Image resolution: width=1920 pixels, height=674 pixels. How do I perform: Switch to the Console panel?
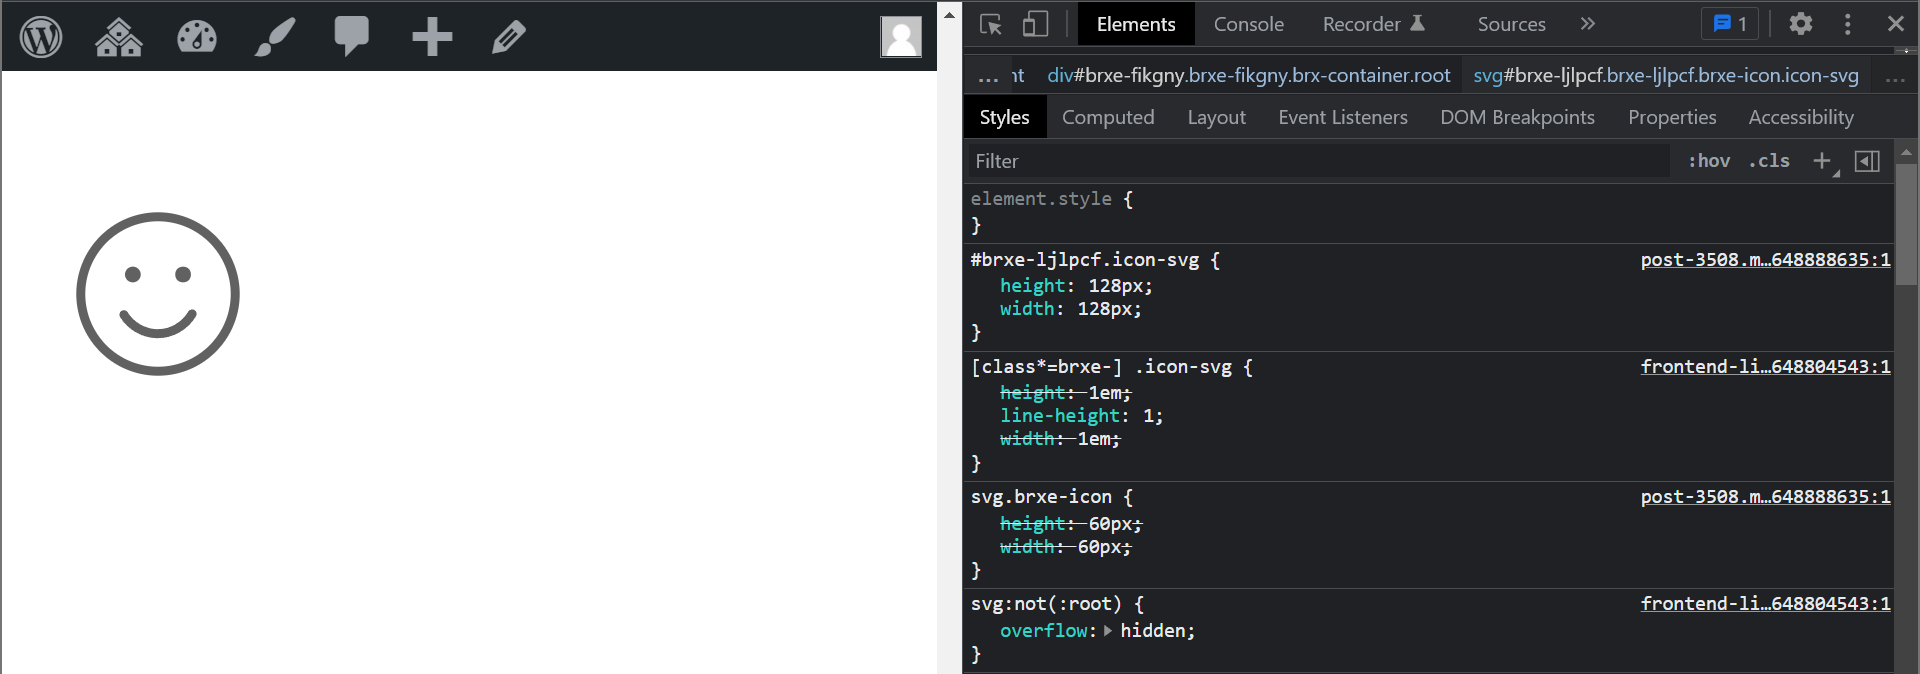tap(1248, 24)
